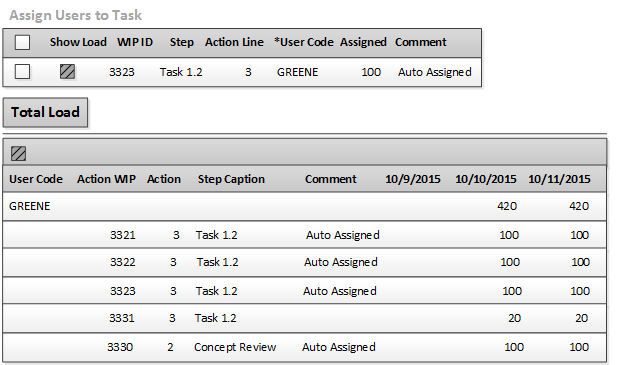The height and width of the screenshot is (365, 621).
Task: Edit the Assigned value 100 for WIP 3323
Action: (371, 72)
